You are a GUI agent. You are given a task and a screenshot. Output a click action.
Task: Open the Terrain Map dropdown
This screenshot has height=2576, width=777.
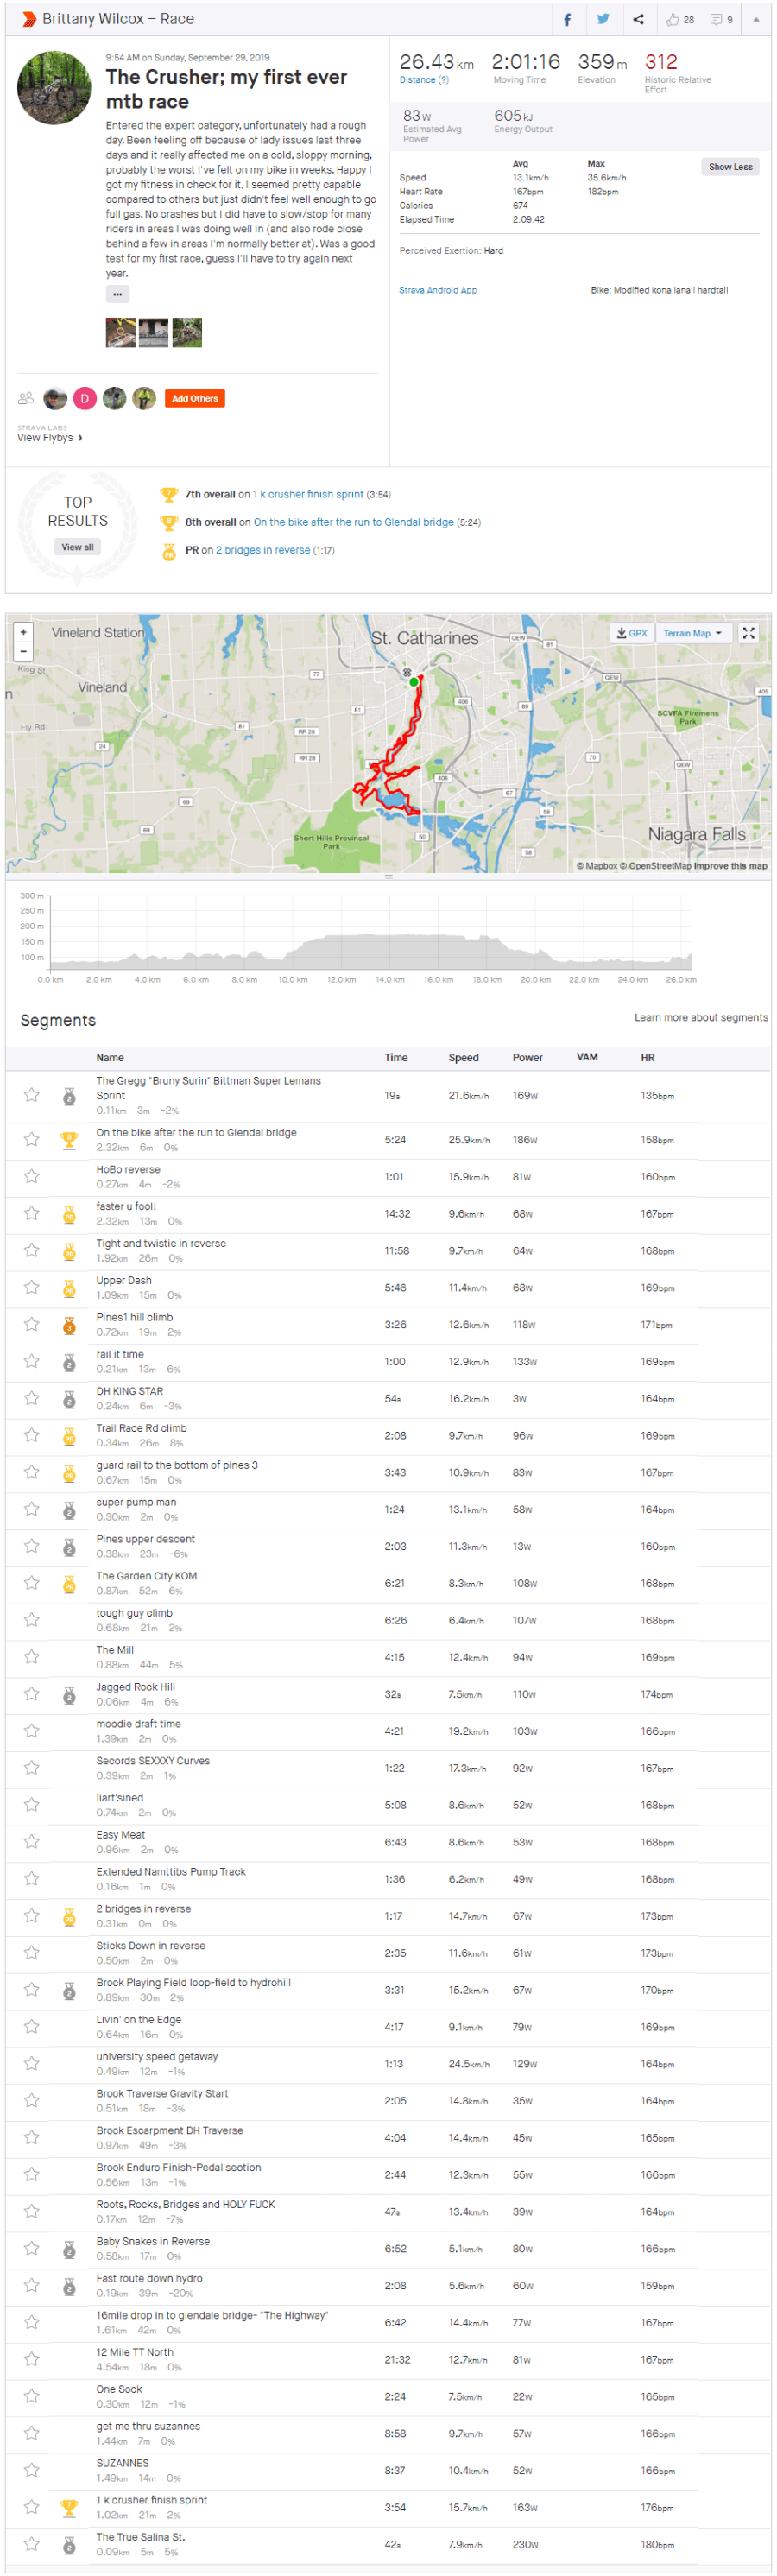(x=692, y=633)
